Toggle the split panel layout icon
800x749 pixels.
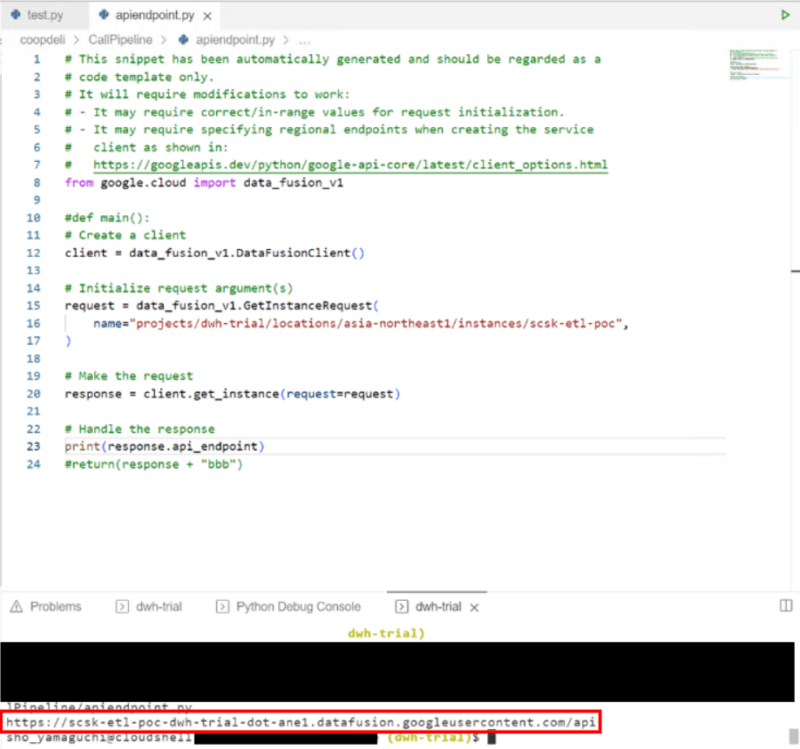(785, 606)
